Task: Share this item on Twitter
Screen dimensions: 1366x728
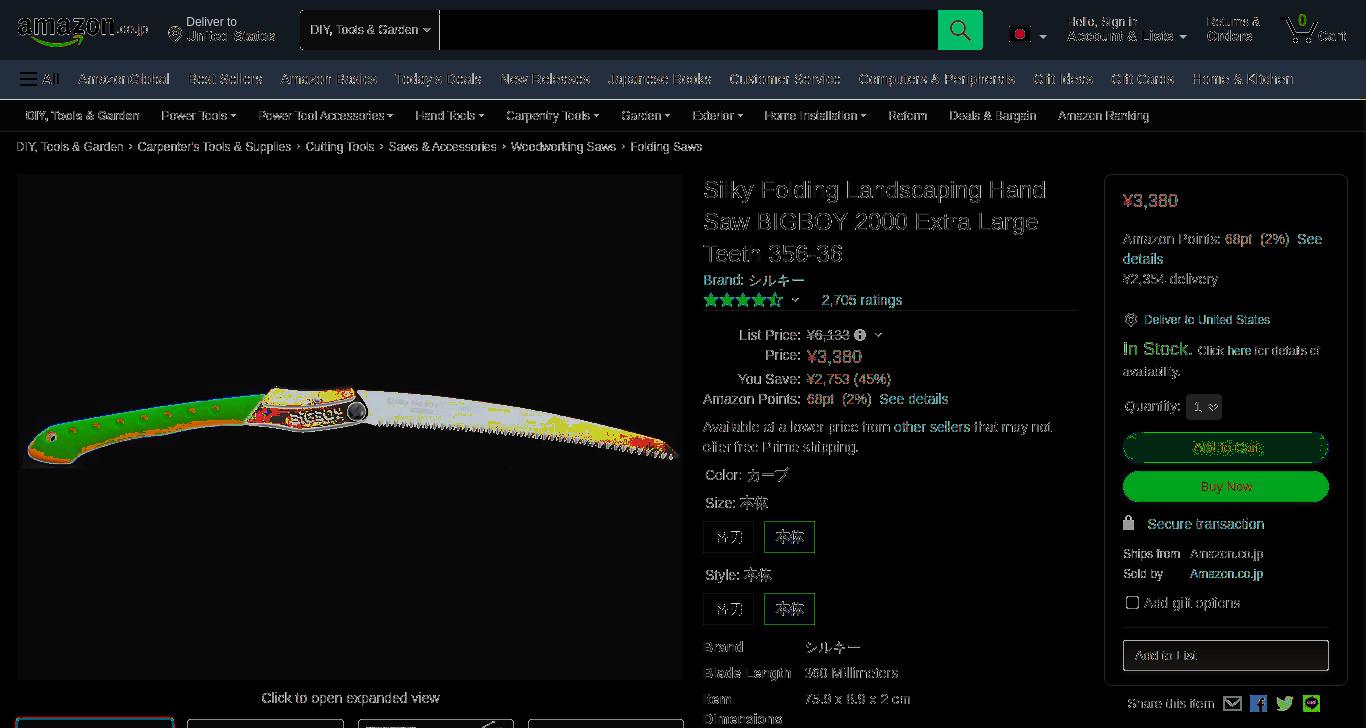Action: (x=1285, y=704)
